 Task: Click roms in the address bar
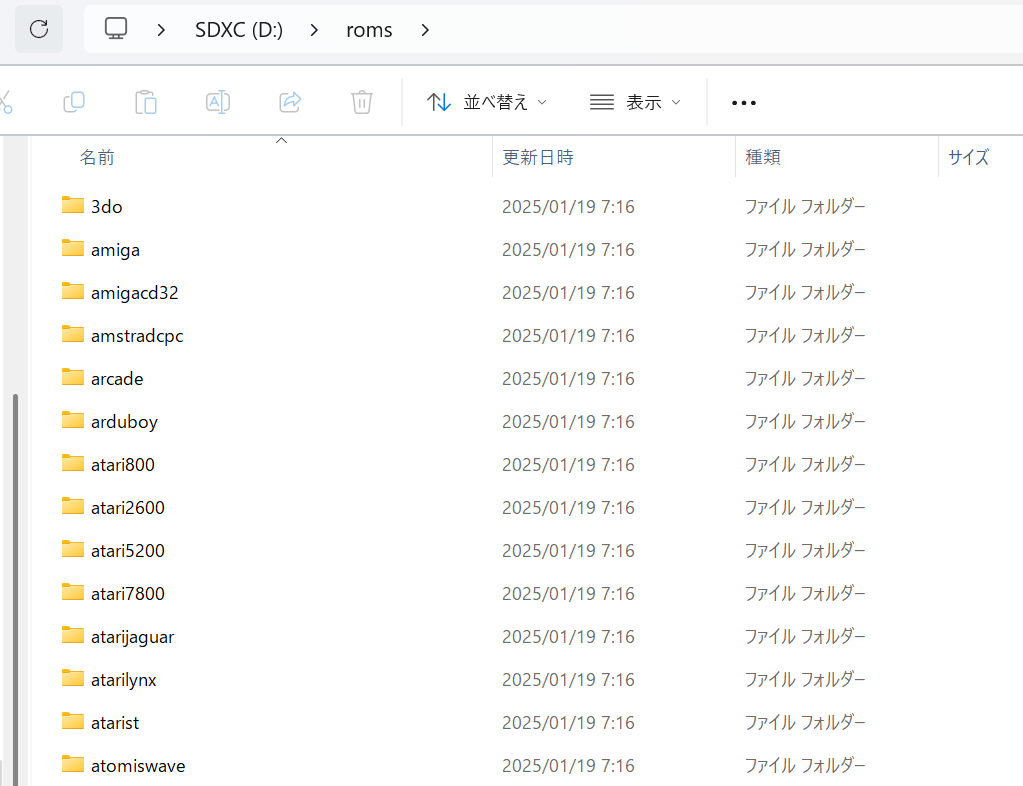pyautogui.click(x=369, y=30)
